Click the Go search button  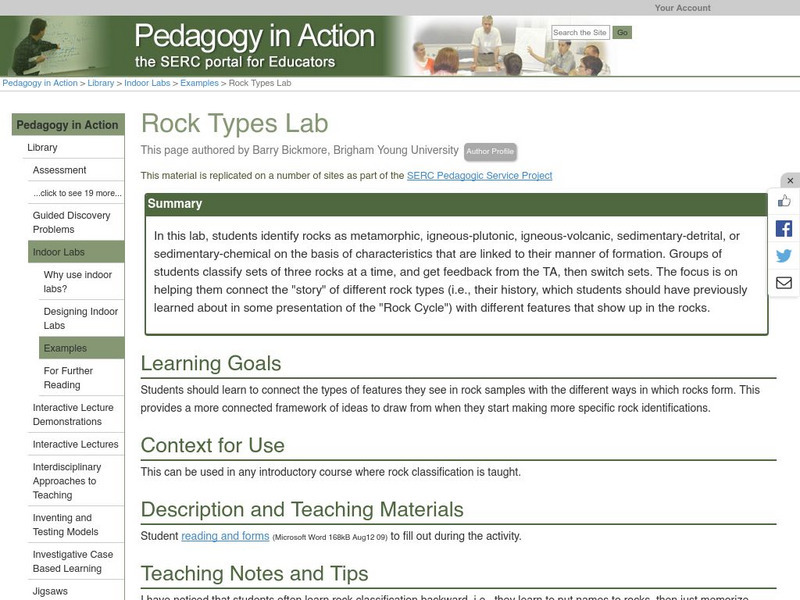[622, 33]
